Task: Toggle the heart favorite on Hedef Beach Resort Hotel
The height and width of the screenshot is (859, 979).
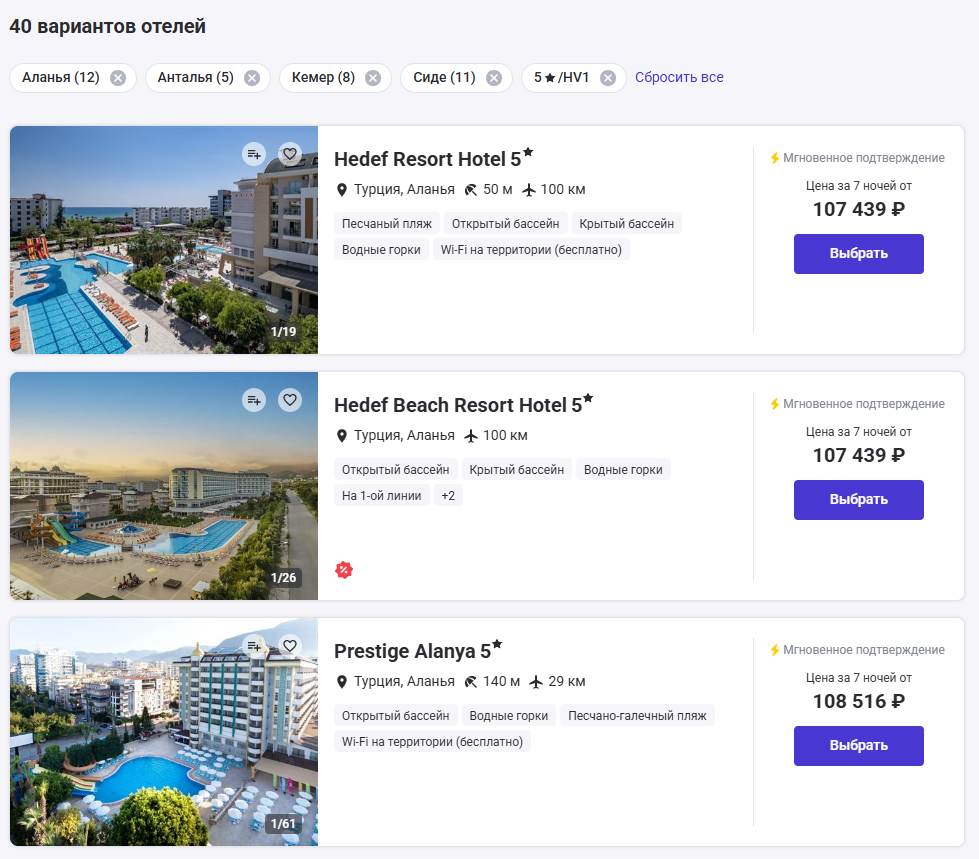Action: pyautogui.click(x=290, y=400)
